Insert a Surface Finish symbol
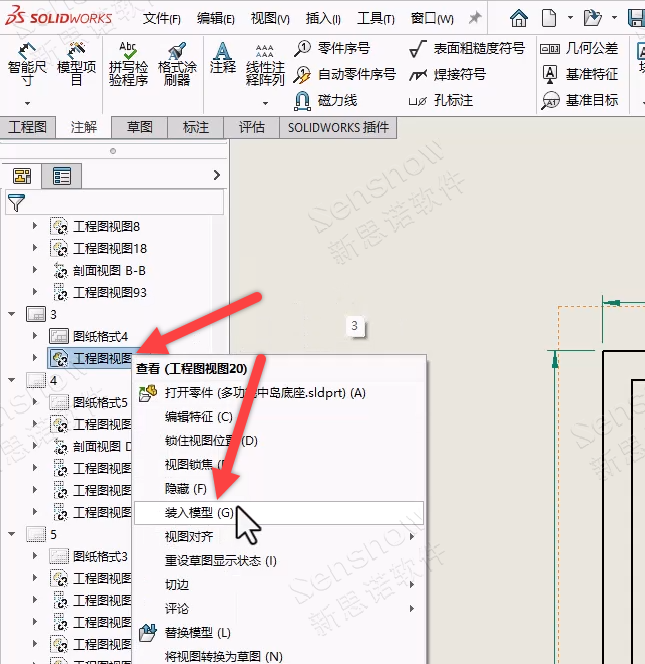 466,48
